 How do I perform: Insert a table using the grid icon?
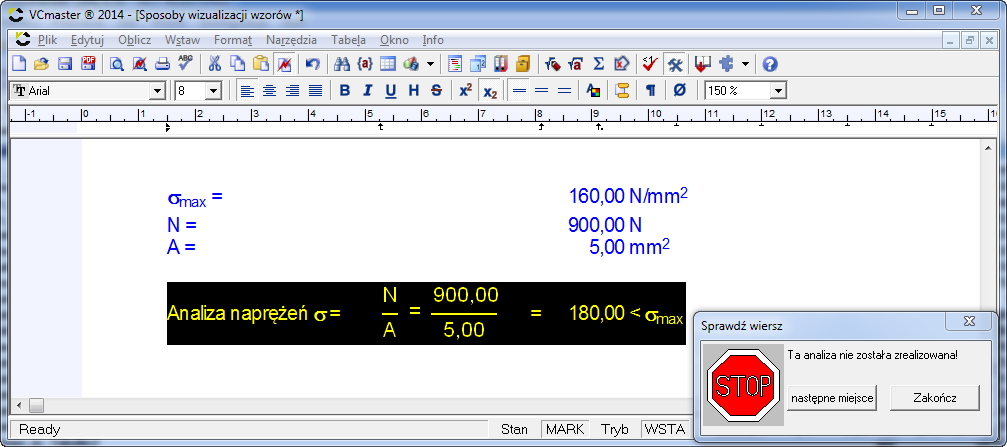click(x=388, y=64)
